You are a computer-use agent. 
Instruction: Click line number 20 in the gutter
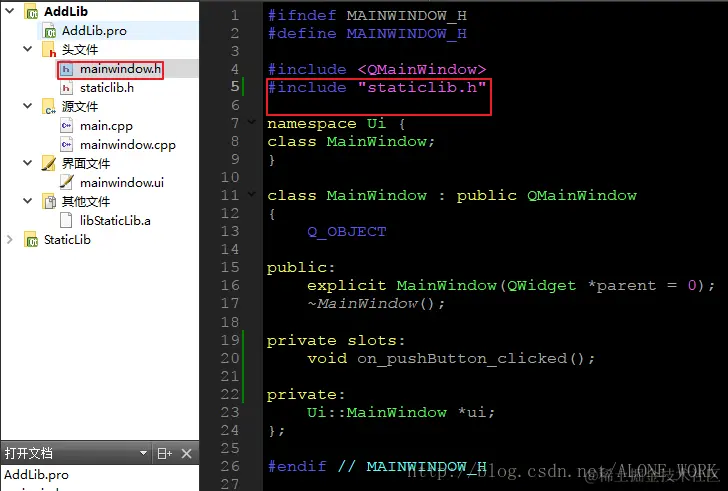click(x=230, y=358)
